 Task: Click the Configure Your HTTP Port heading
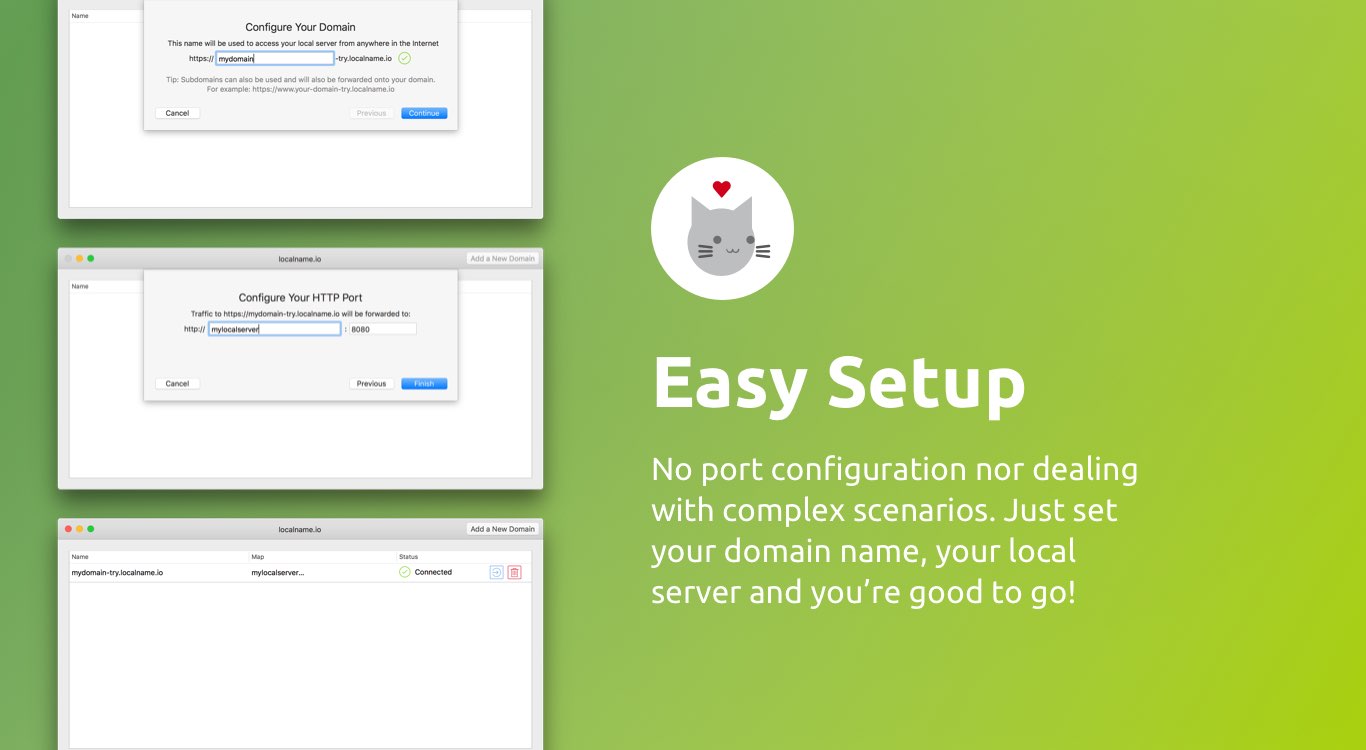[300, 297]
